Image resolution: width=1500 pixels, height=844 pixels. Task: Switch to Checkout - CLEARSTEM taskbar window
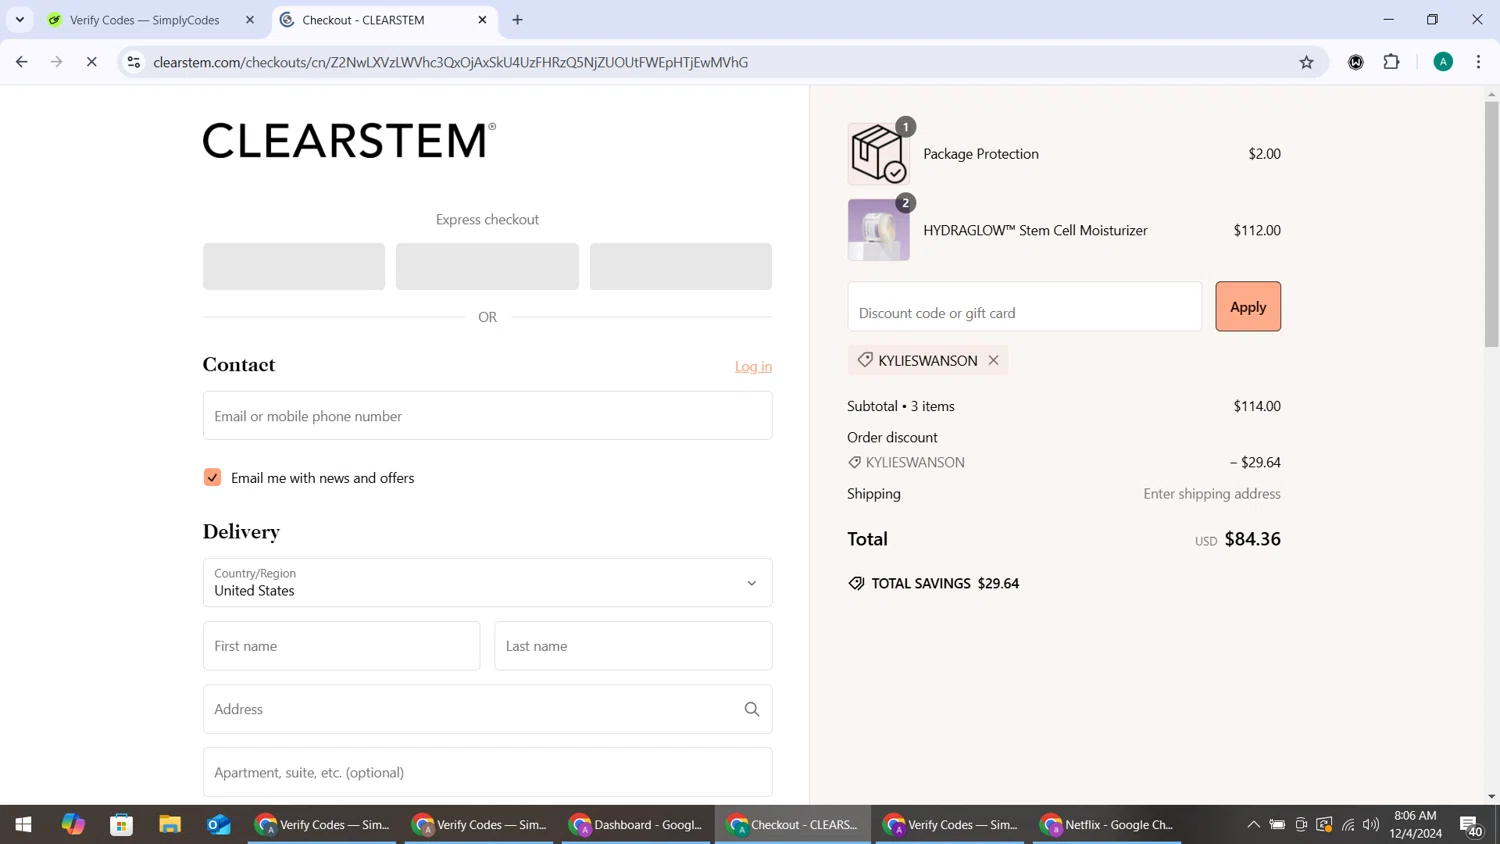click(x=793, y=825)
